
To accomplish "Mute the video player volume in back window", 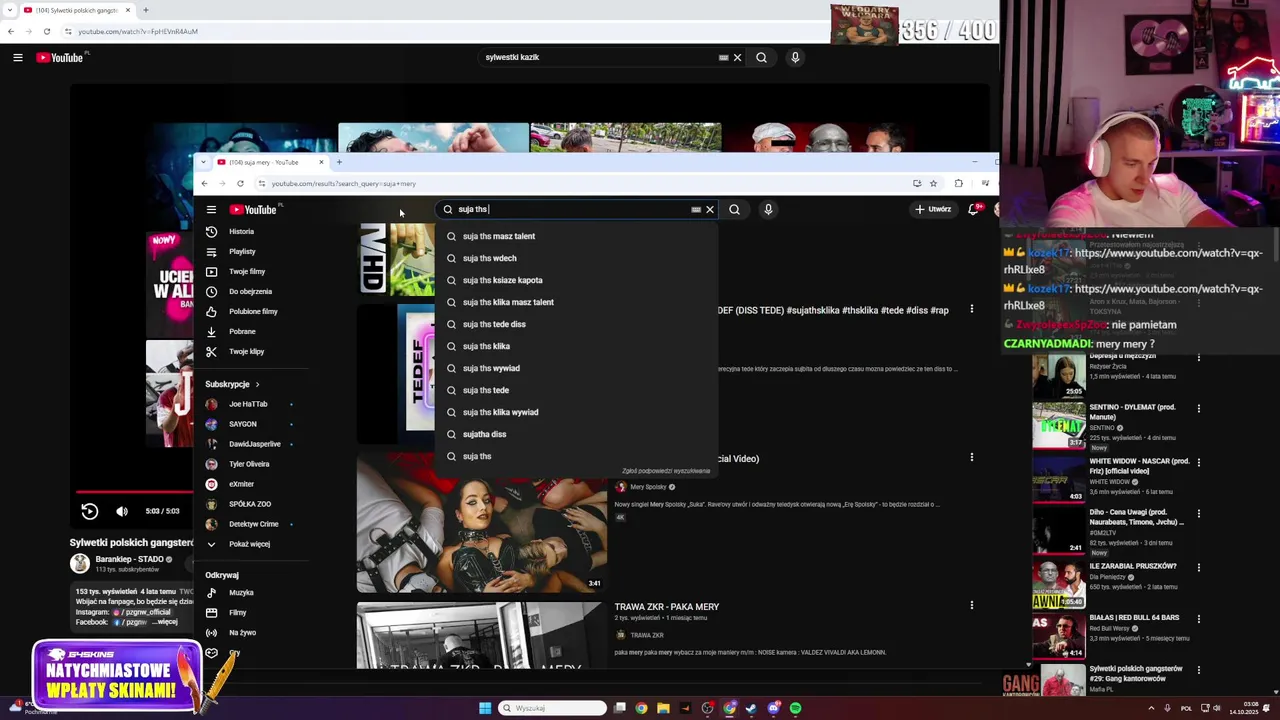I will tap(122, 511).
